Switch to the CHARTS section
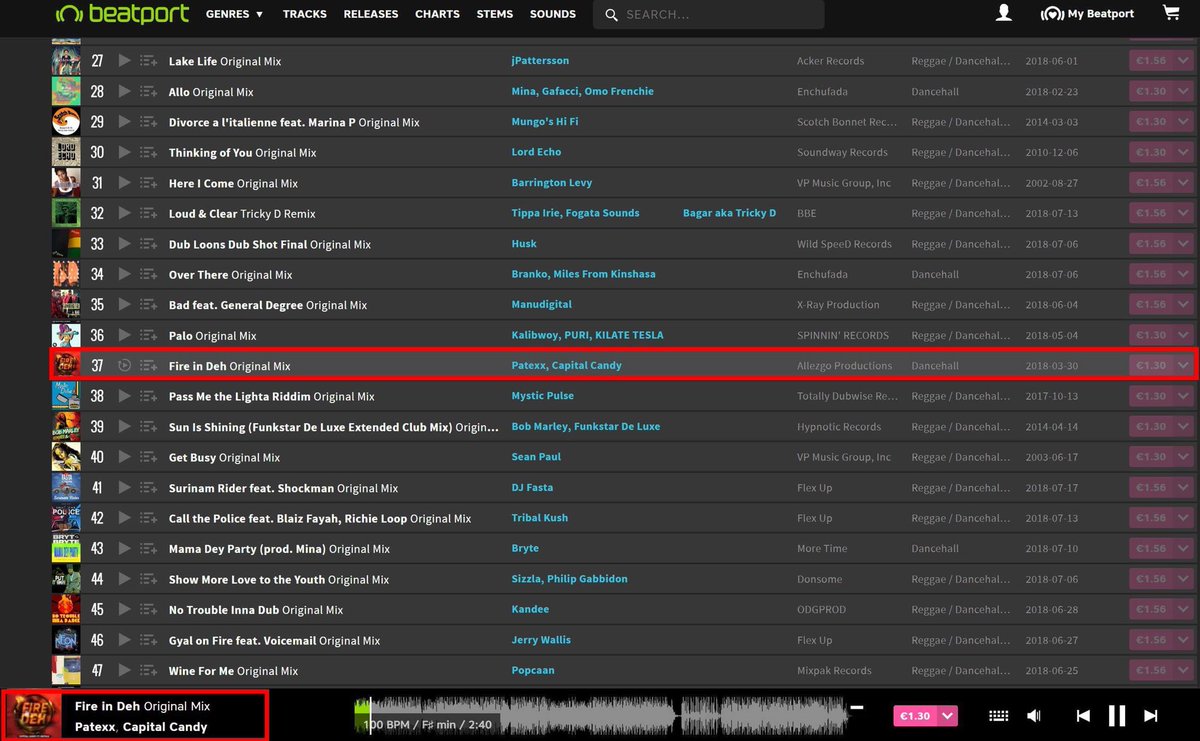The image size is (1200, 741). [437, 14]
